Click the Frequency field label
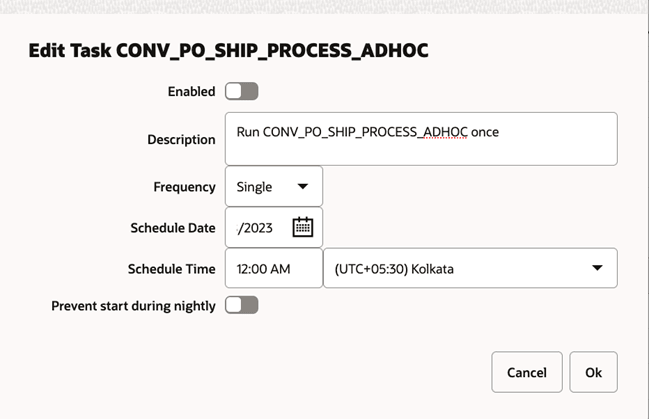Image resolution: width=649 pixels, height=419 pixels. [x=184, y=187]
